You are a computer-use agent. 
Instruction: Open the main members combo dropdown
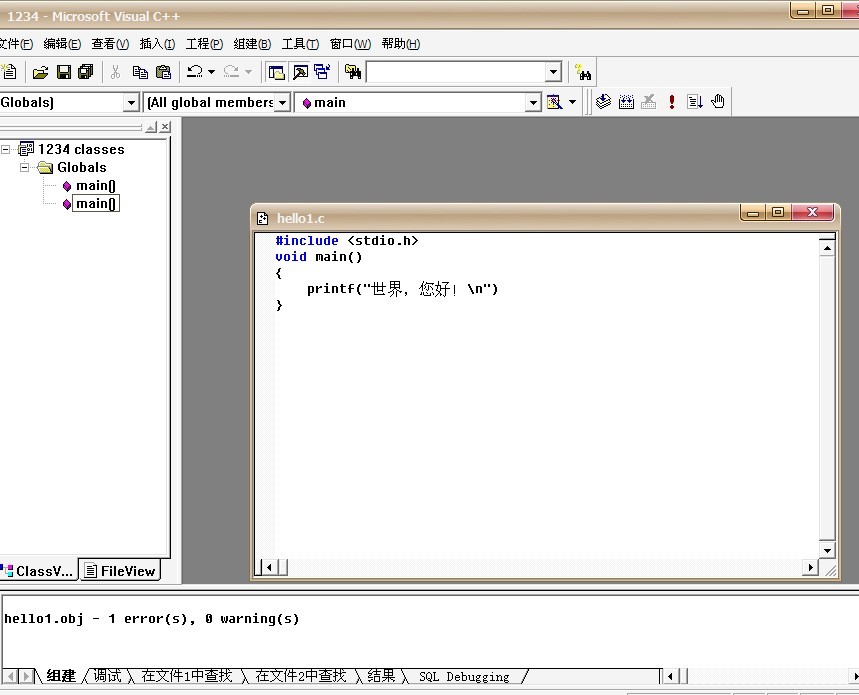533,102
